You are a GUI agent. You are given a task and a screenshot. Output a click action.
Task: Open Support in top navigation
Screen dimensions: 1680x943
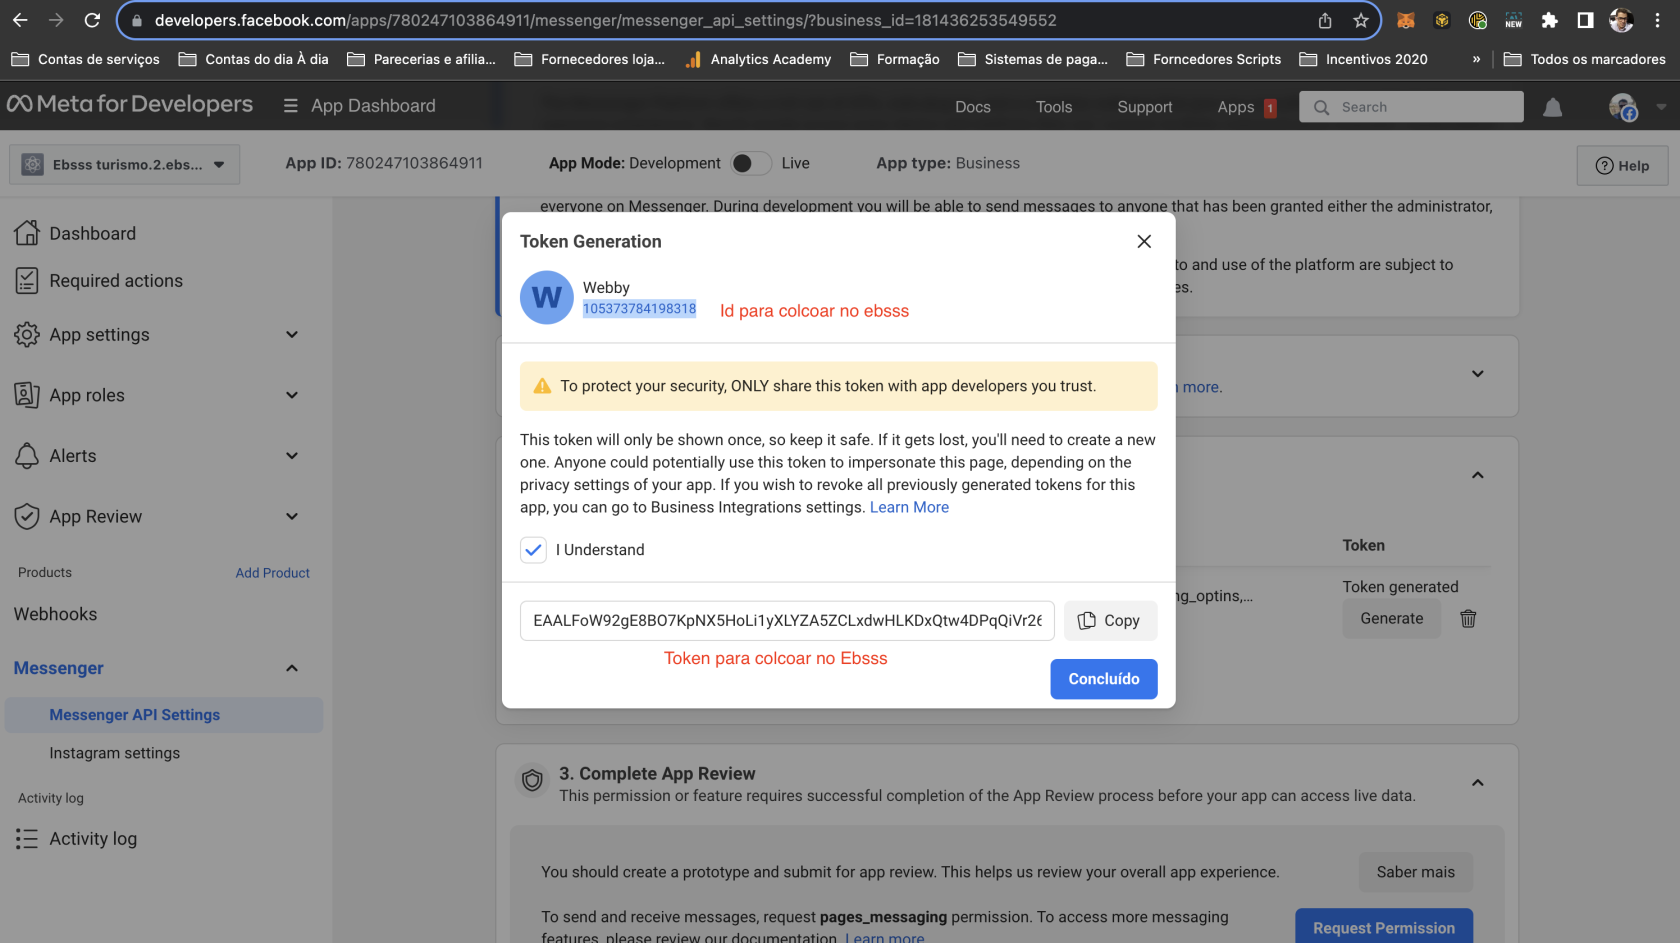coord(1144,107)
